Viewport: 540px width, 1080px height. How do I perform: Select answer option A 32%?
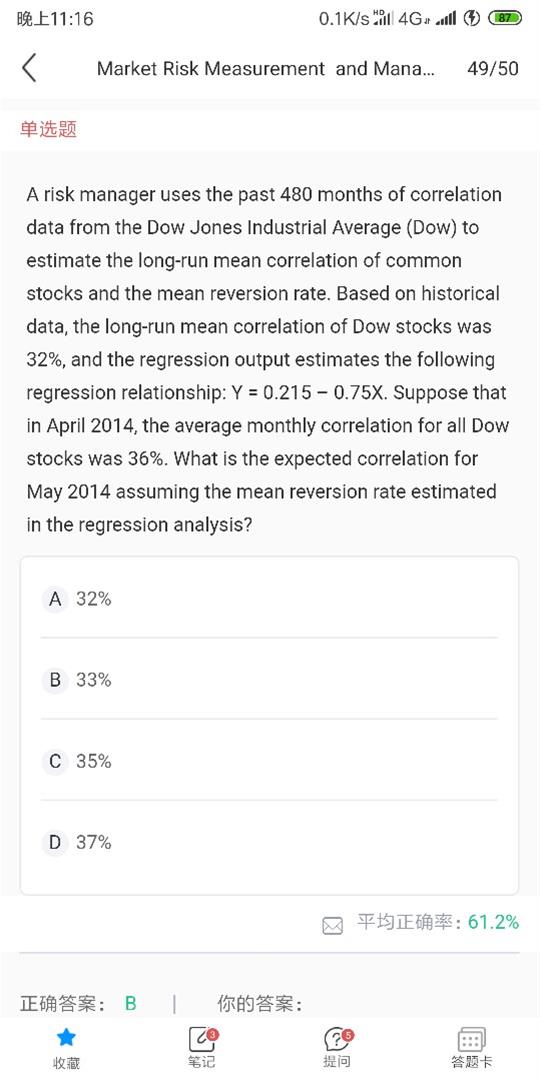click(269, 599)
